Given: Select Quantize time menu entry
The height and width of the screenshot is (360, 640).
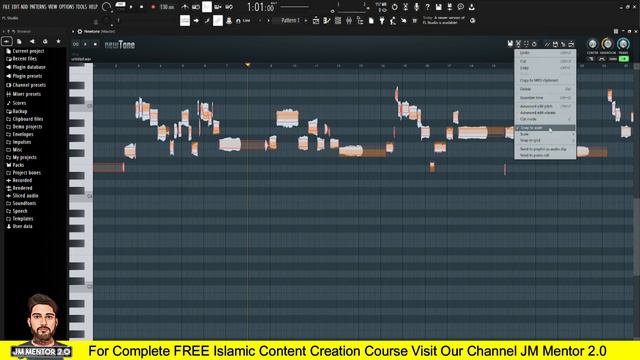Looking at the screenshot, I should click(x=545, y=98).
